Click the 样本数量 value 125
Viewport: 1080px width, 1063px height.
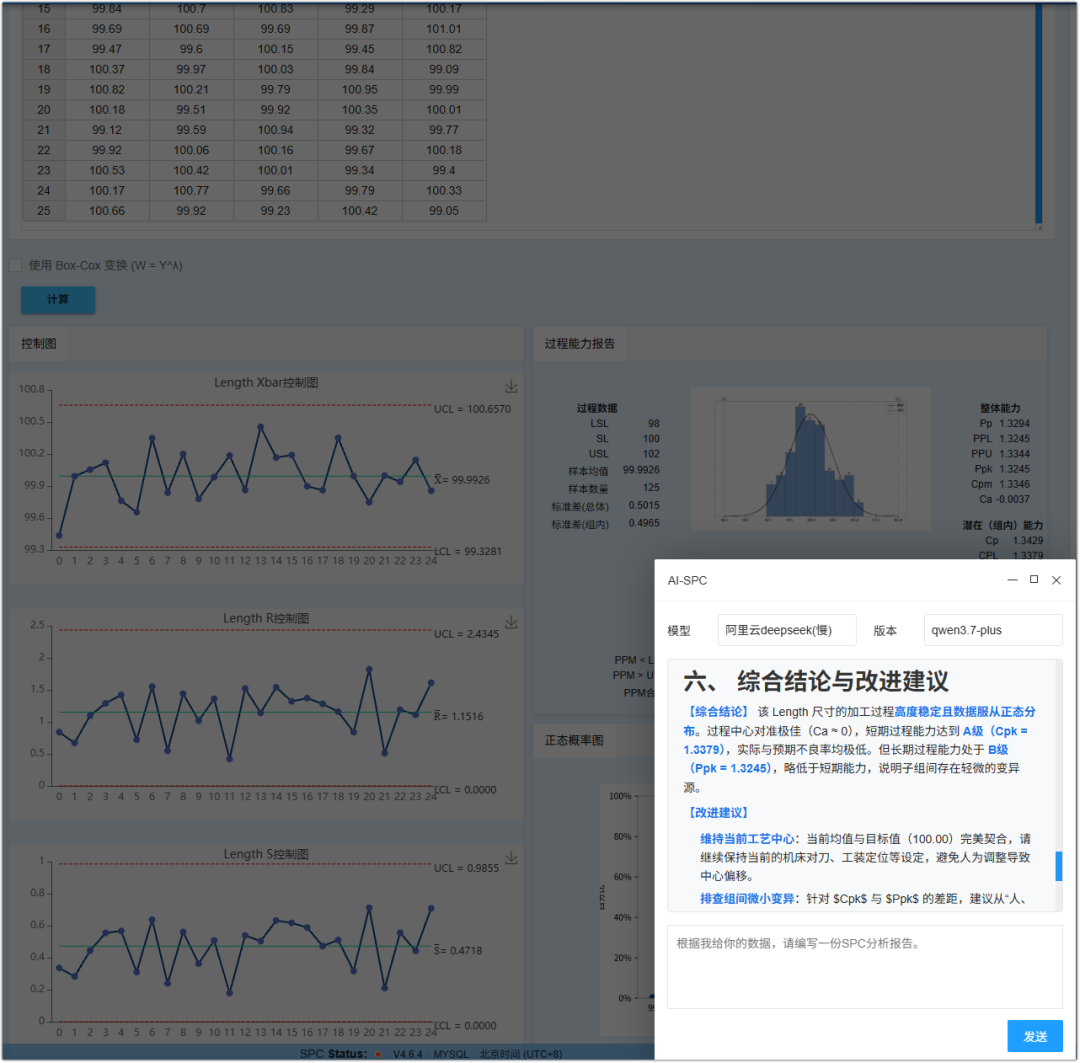[x=652, y=488]
